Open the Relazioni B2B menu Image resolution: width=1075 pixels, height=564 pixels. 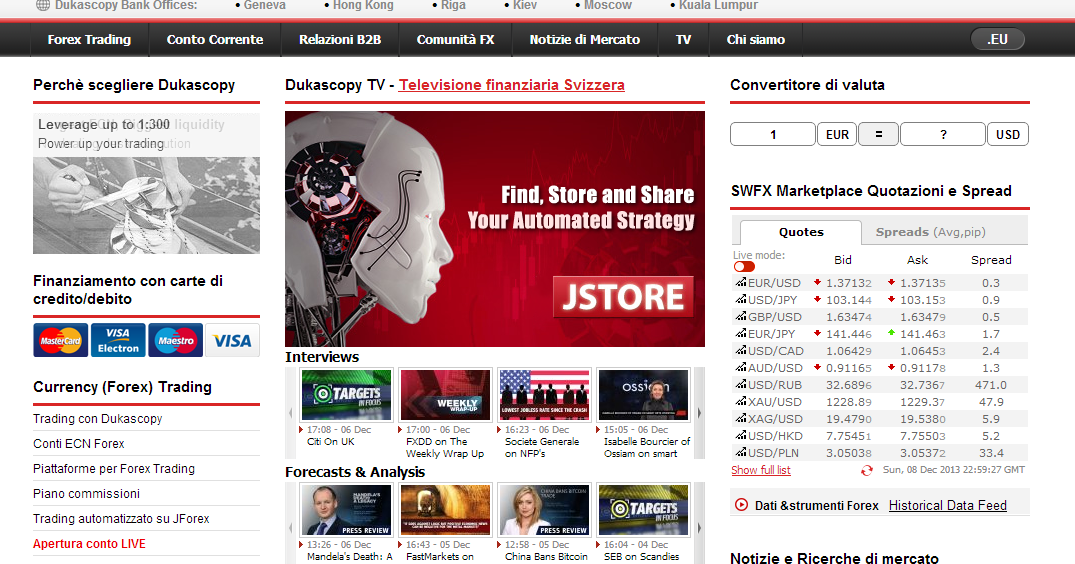click(340, 40)
